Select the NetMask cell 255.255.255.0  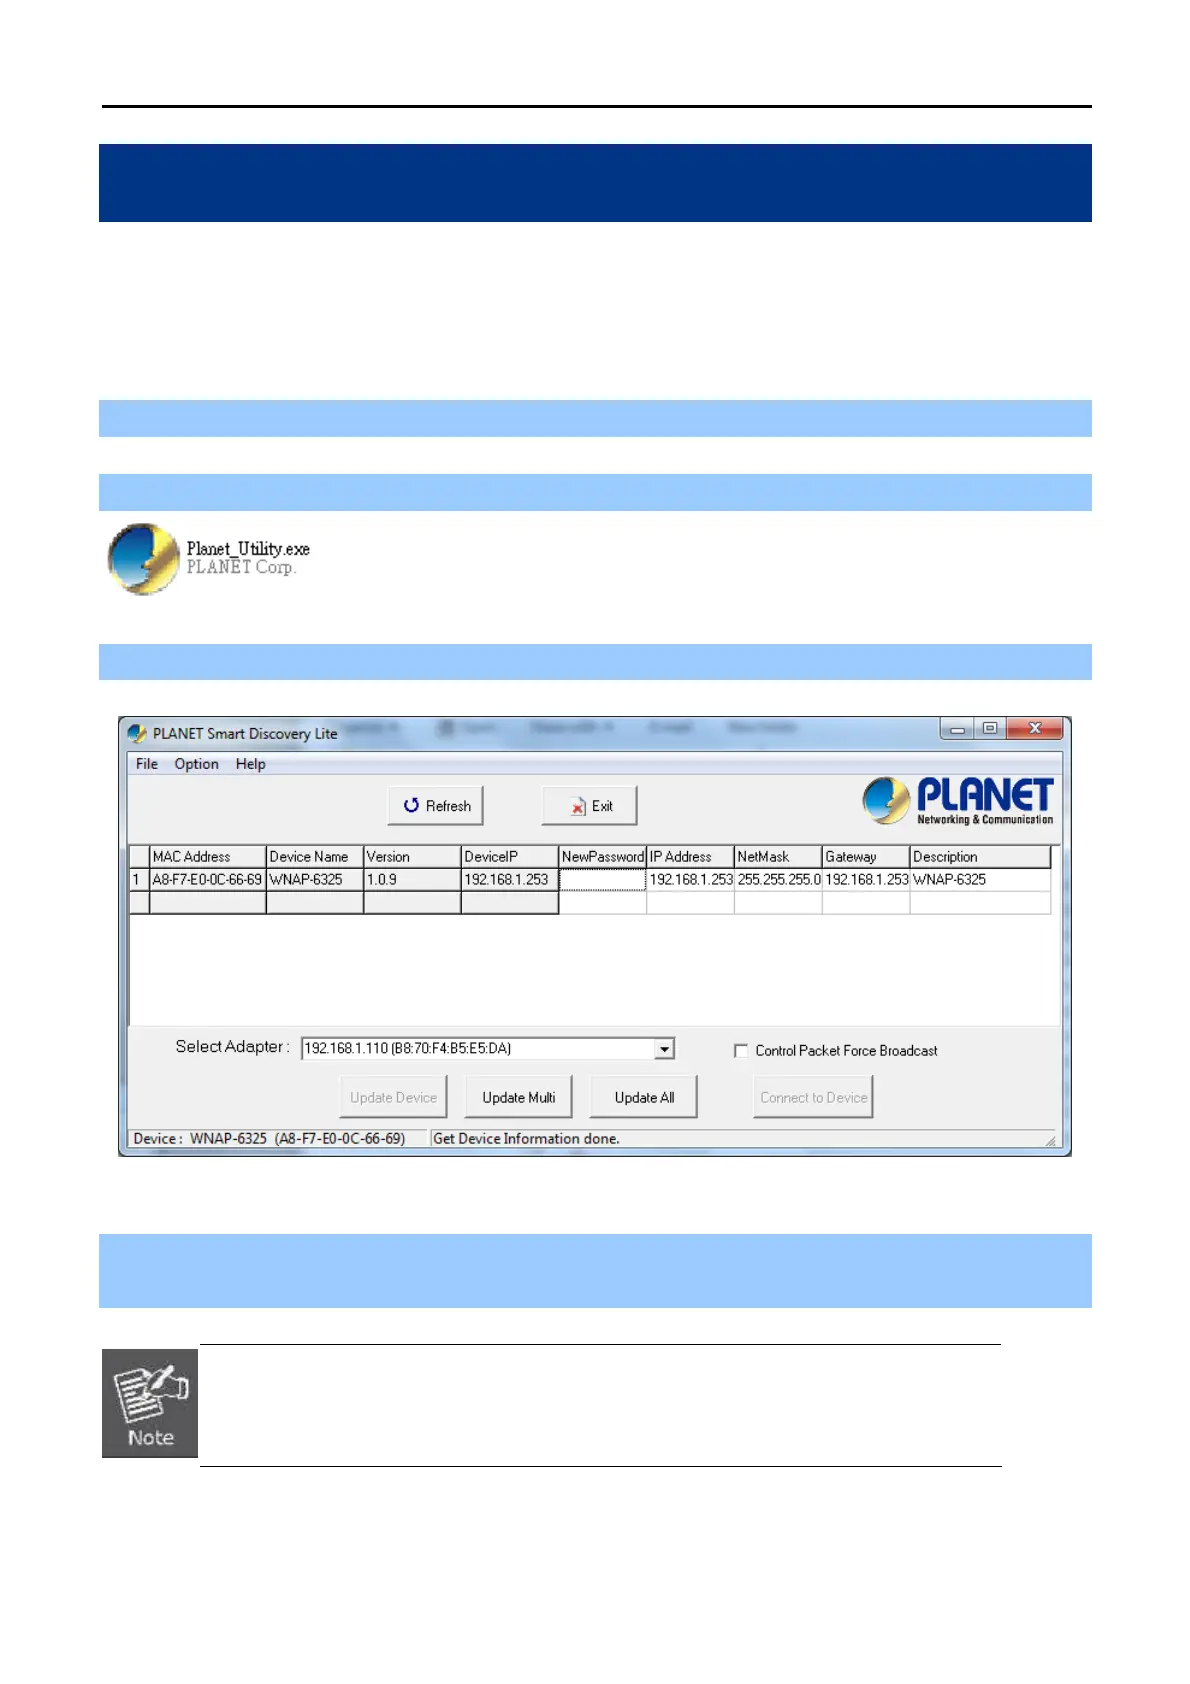click(778, 880)
